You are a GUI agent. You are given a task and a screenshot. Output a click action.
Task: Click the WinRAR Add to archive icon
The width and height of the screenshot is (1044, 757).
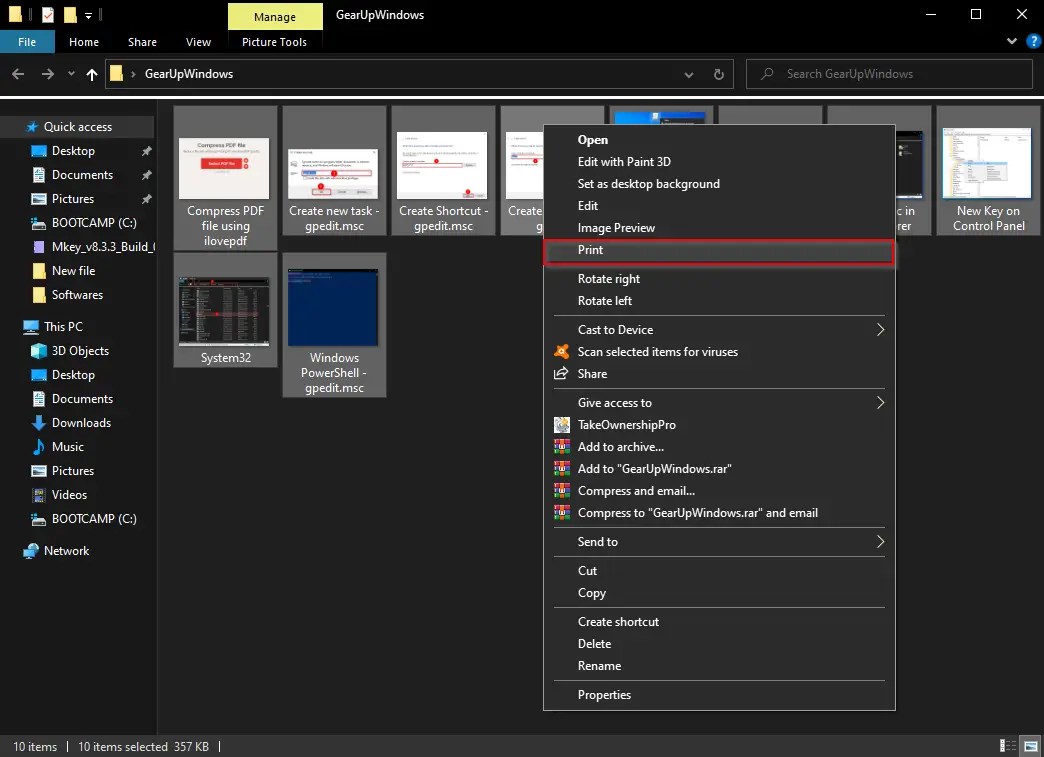tap(561, 447)
